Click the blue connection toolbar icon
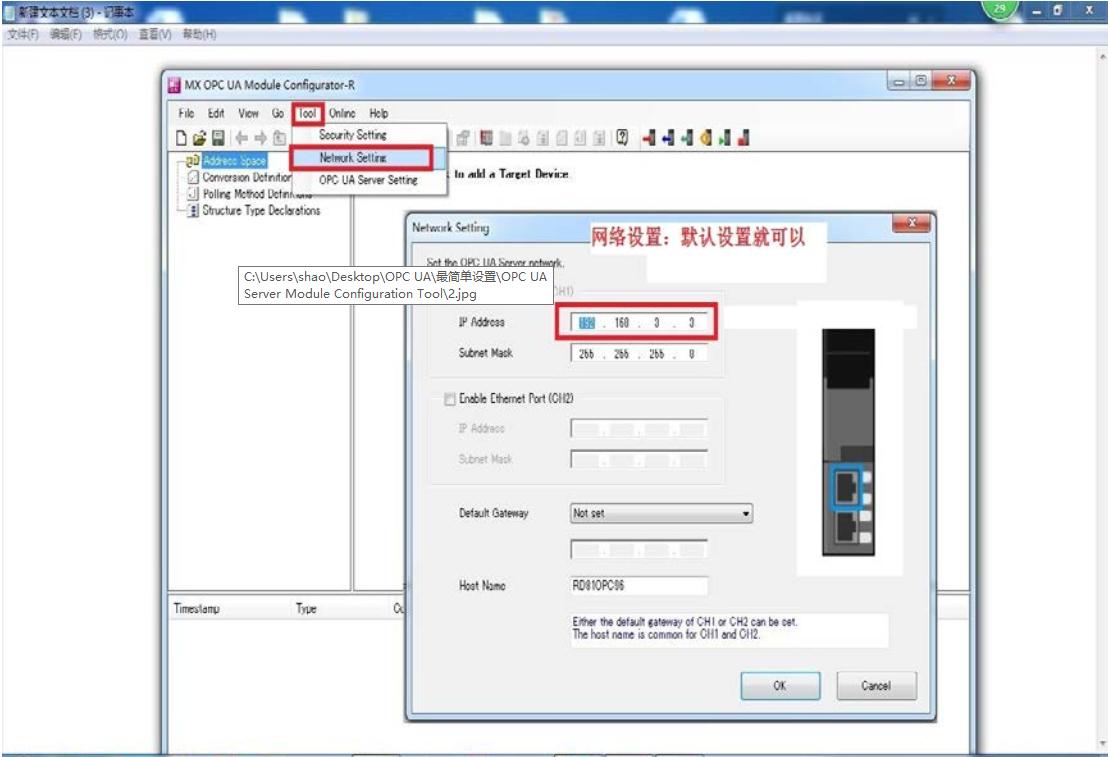This screenshot has width=1108, height=757. coord(668,138)
